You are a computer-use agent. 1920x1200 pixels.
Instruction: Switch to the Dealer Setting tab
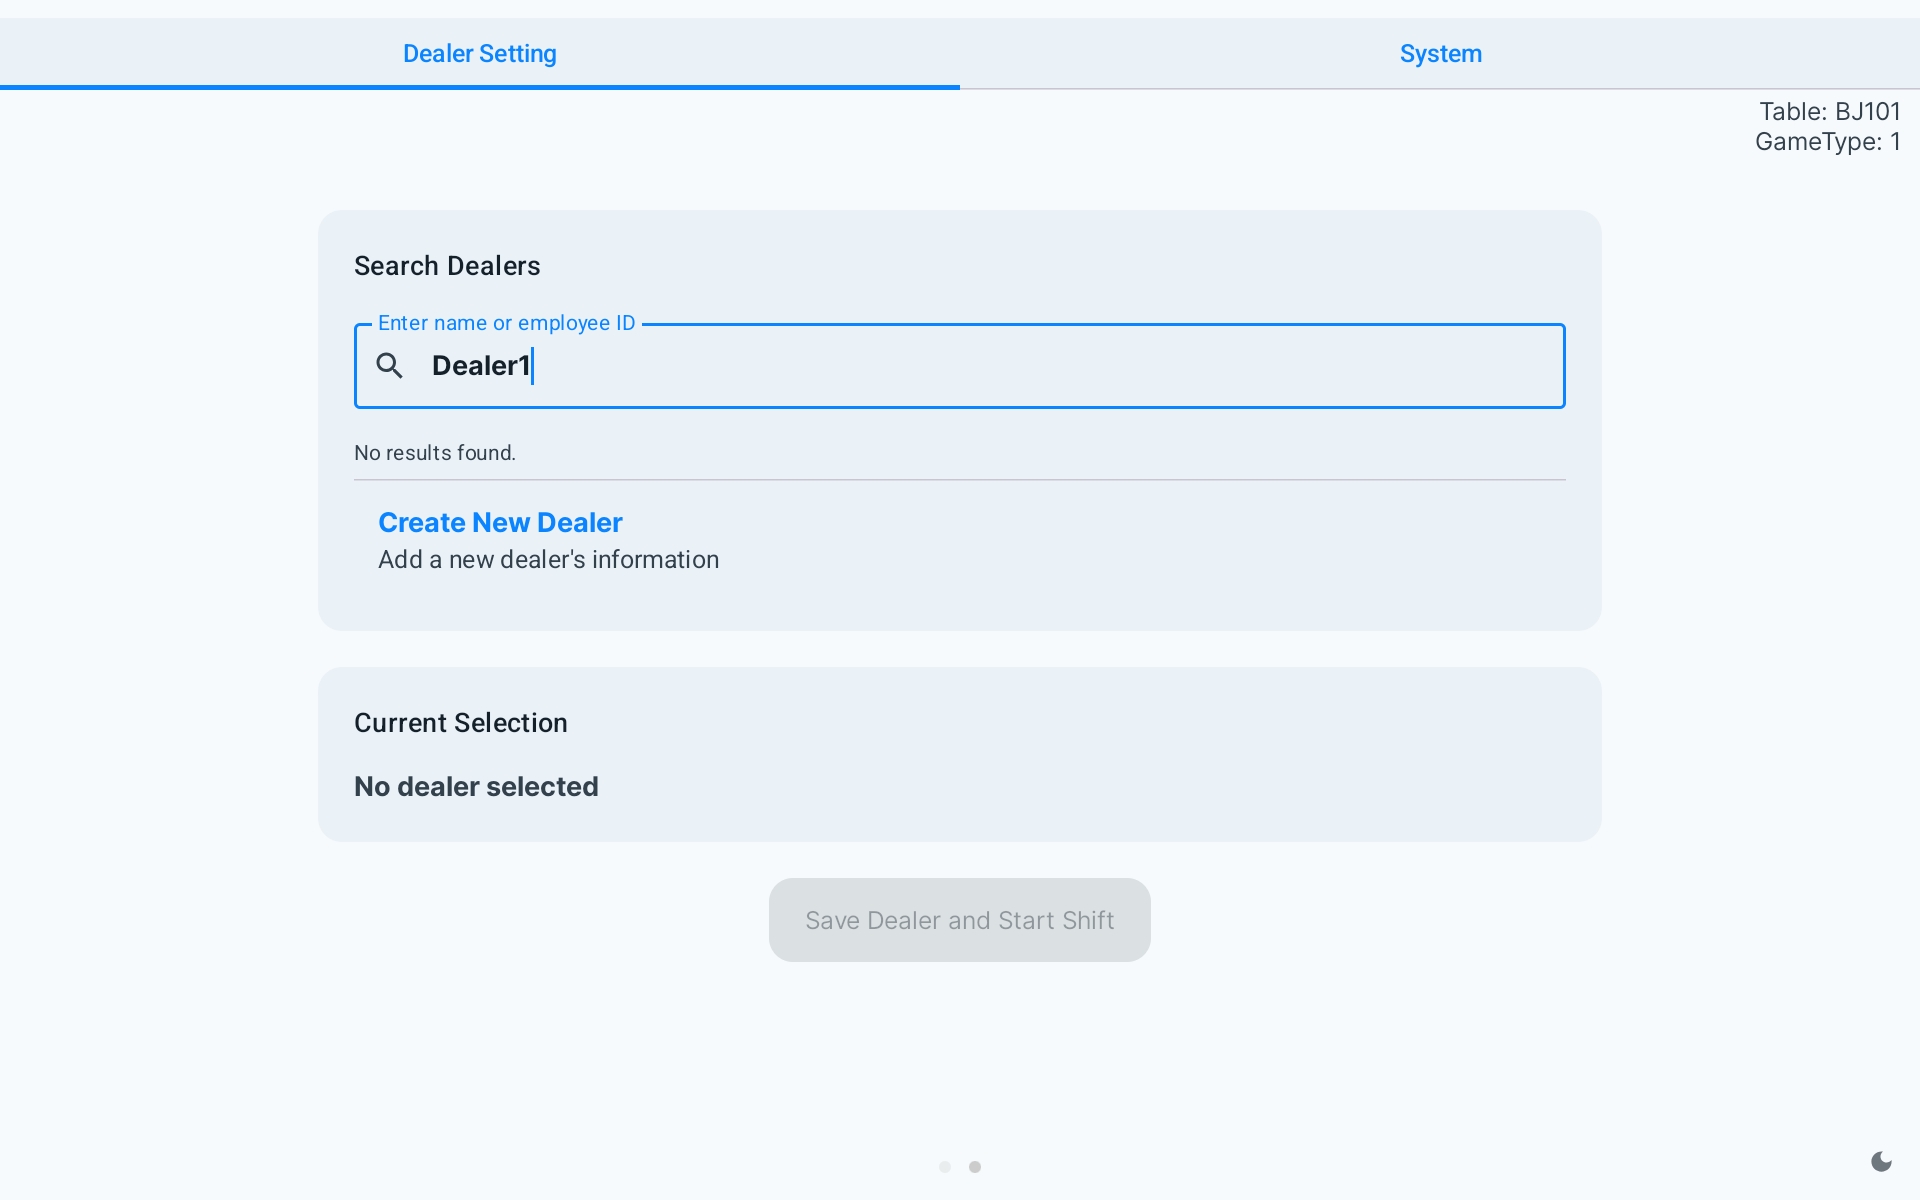(x=480, y=54)
